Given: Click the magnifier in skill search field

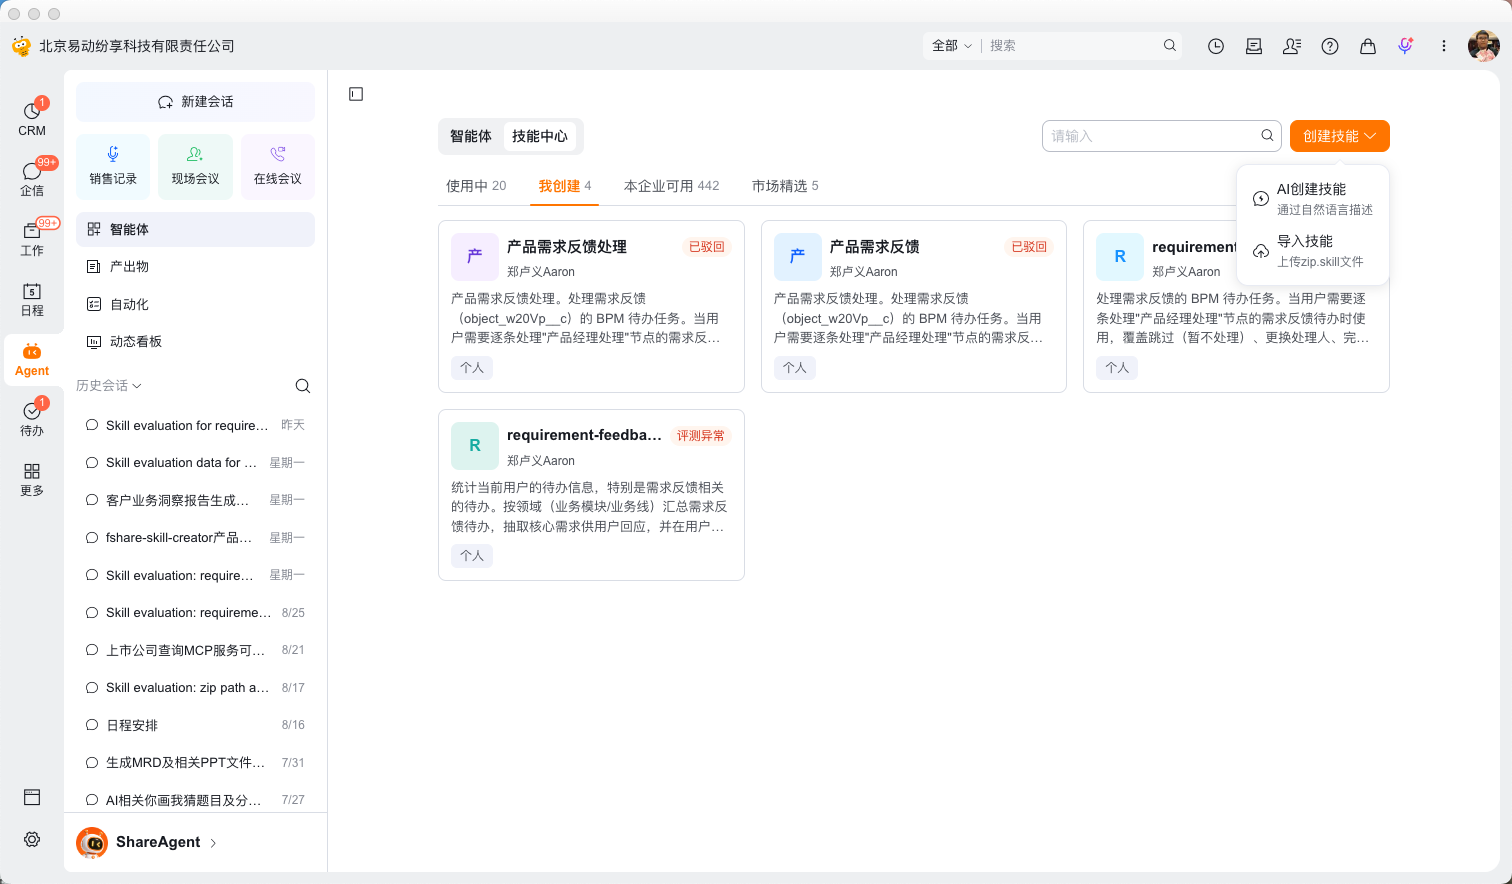Looking at the screenshot, I should pyautogui.click(x=1267, y=135).
